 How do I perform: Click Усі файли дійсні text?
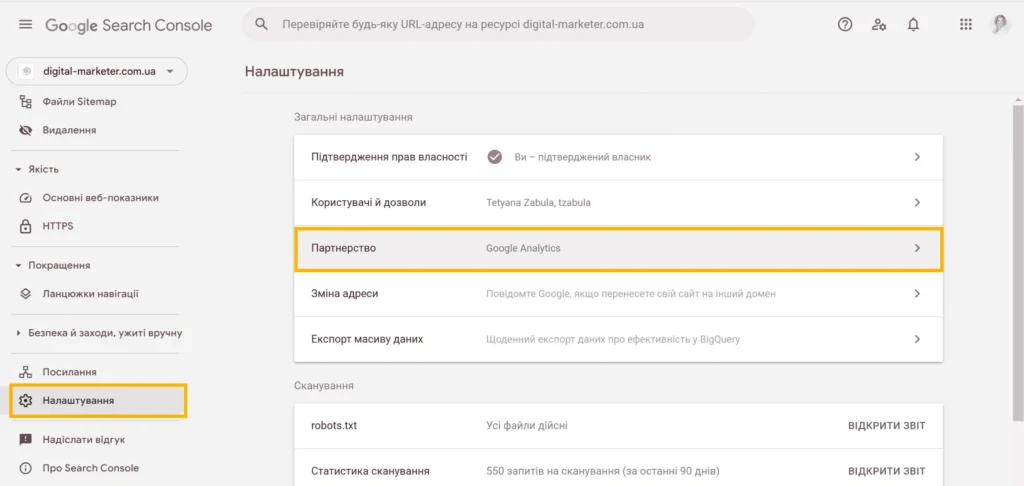tap(527, 426)
